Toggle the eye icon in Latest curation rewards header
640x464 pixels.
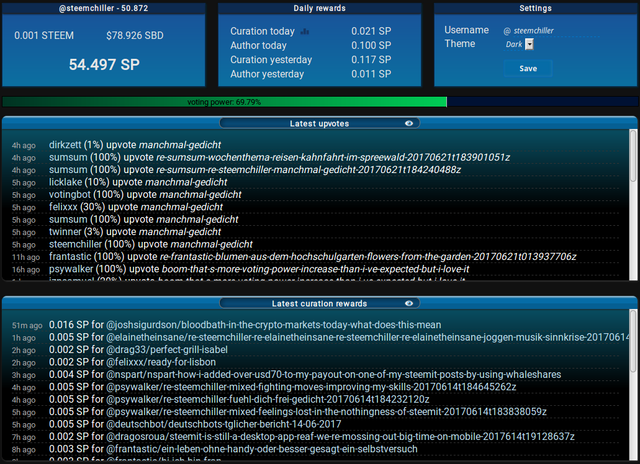(409, 303)
